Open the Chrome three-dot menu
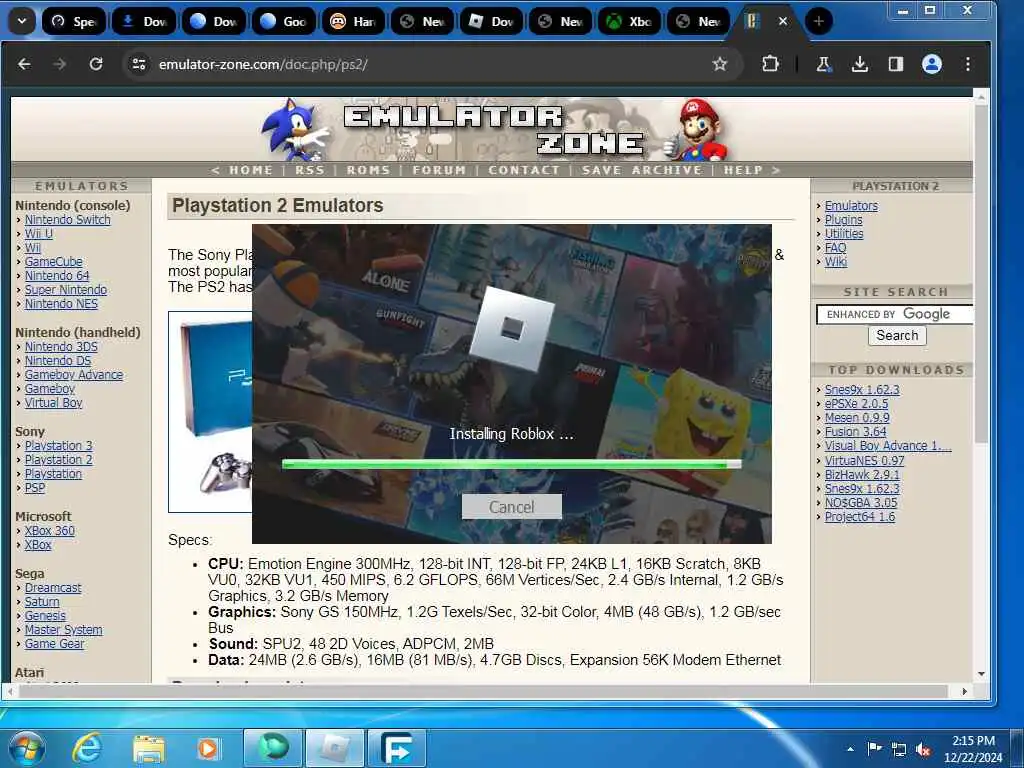The height and width of the screenshot is (768, 1024). coord(968,64)
